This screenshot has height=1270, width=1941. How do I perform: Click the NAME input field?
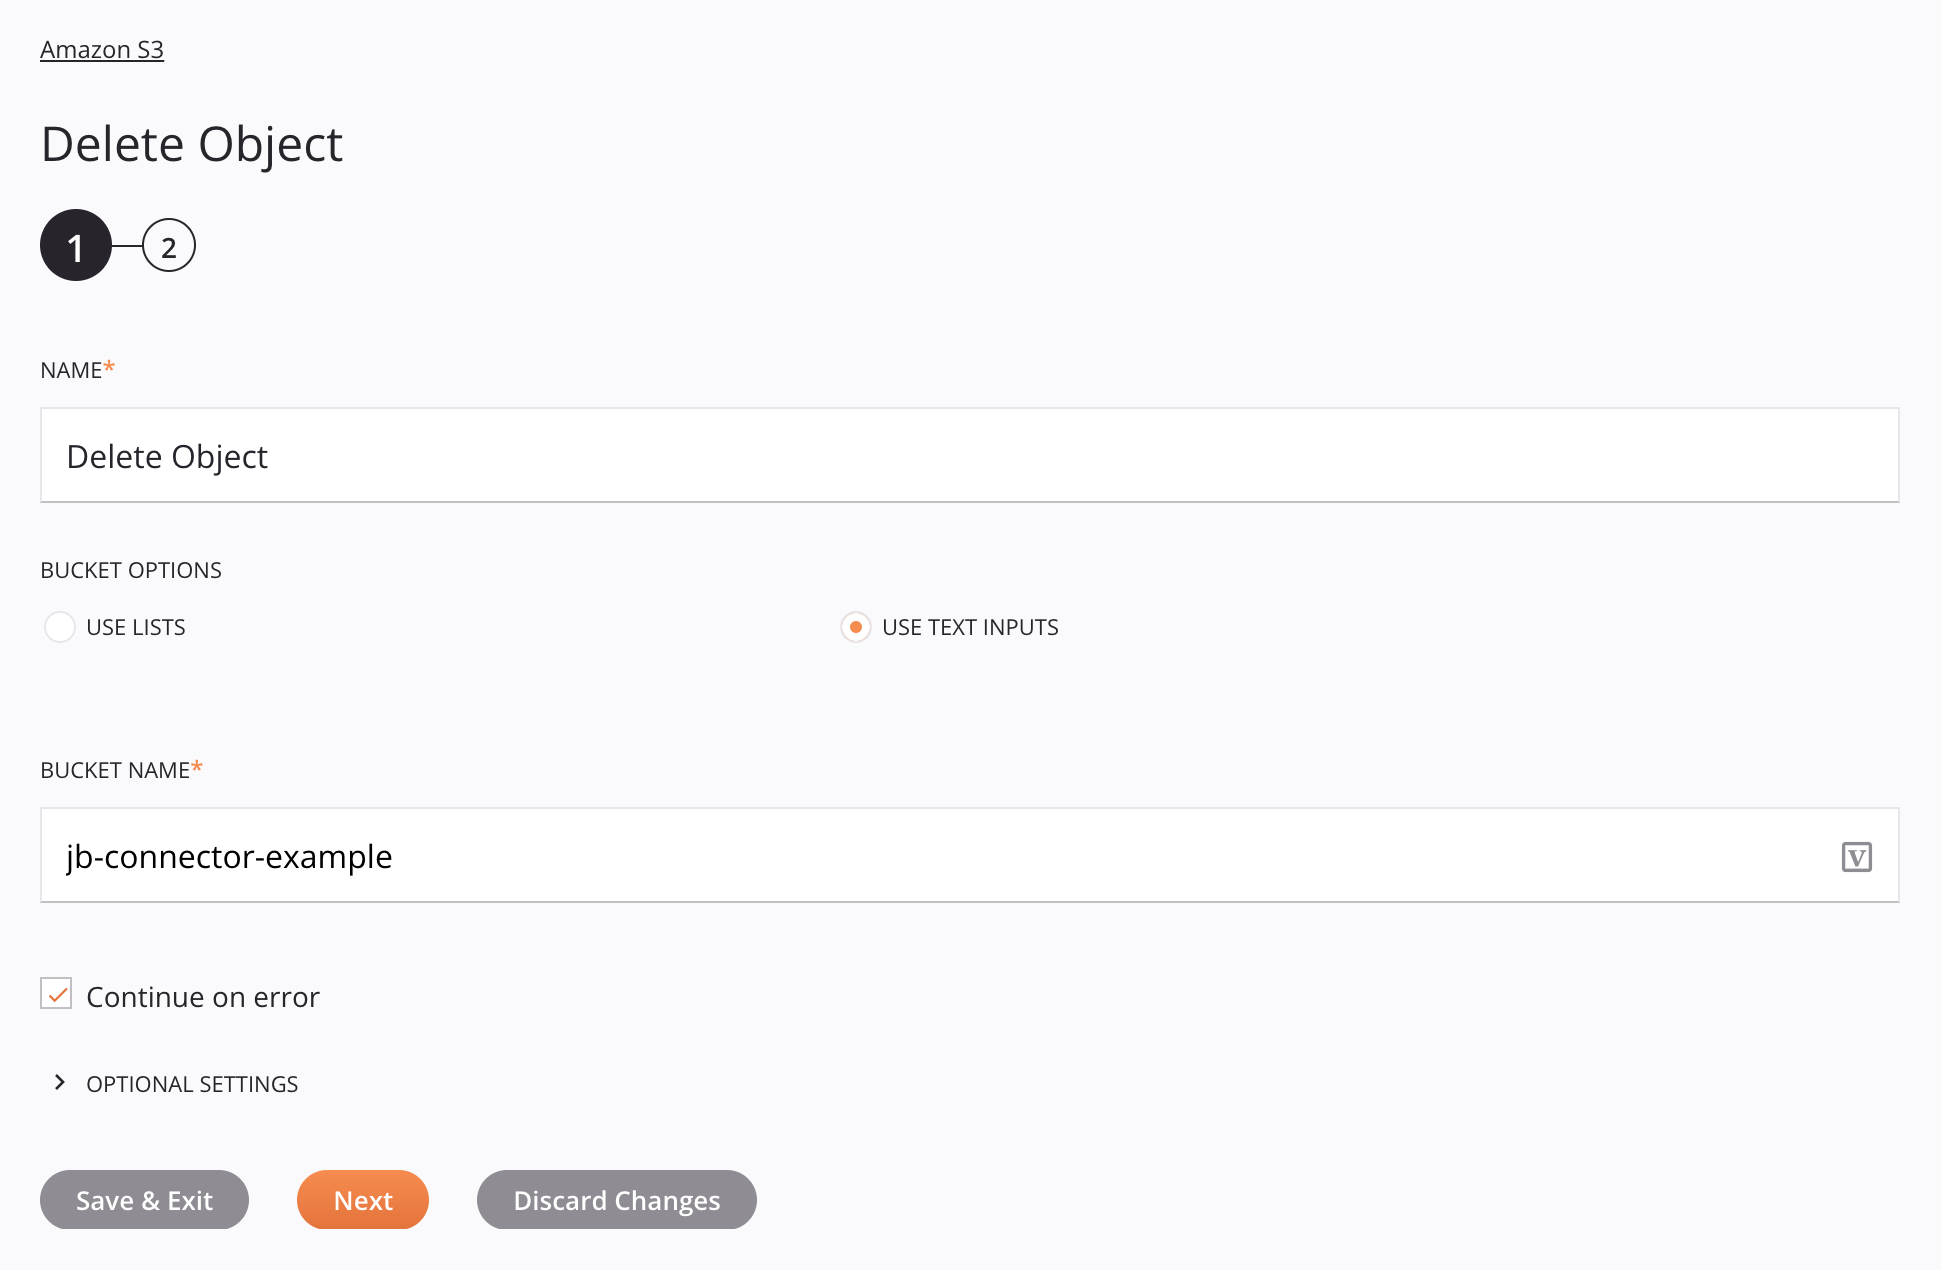[970, 455]
